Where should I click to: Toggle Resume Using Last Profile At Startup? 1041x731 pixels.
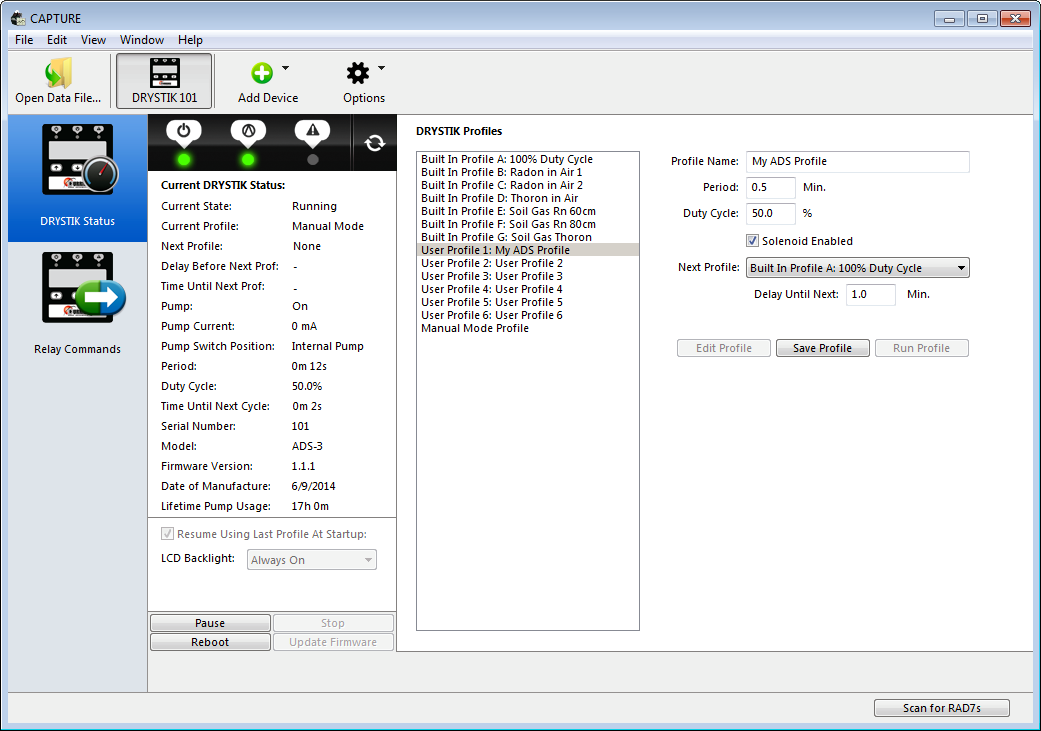coord(168,534)
